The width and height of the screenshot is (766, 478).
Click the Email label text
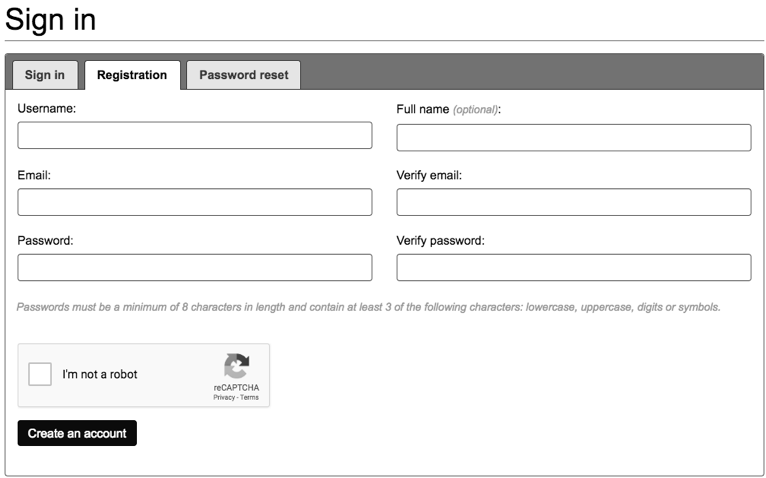coord(34,175)
